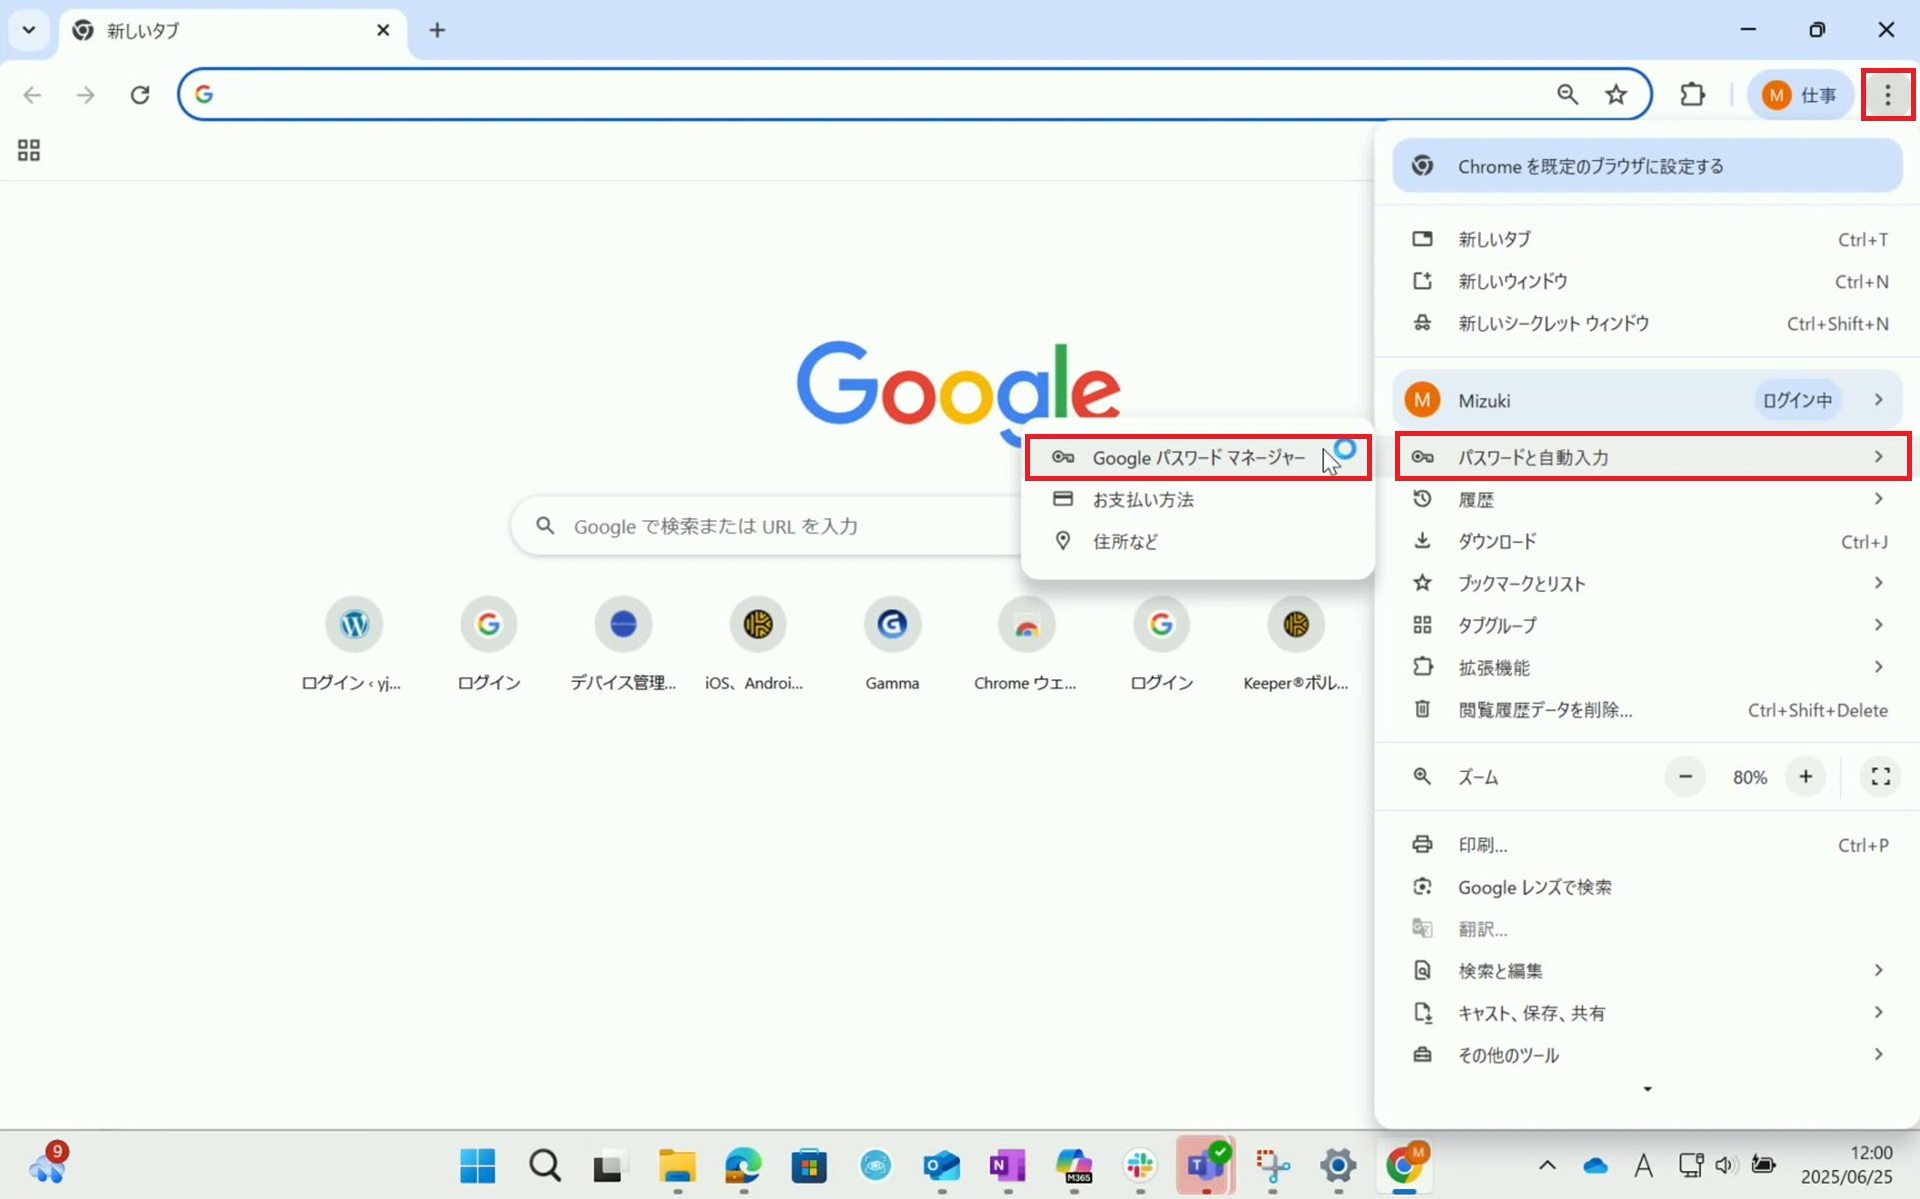Viewport: 1920px width, 1199px height.
Task: Open Slack from the Windows taskbar
Action: pyautogui.click(x=1140, y=1165)
